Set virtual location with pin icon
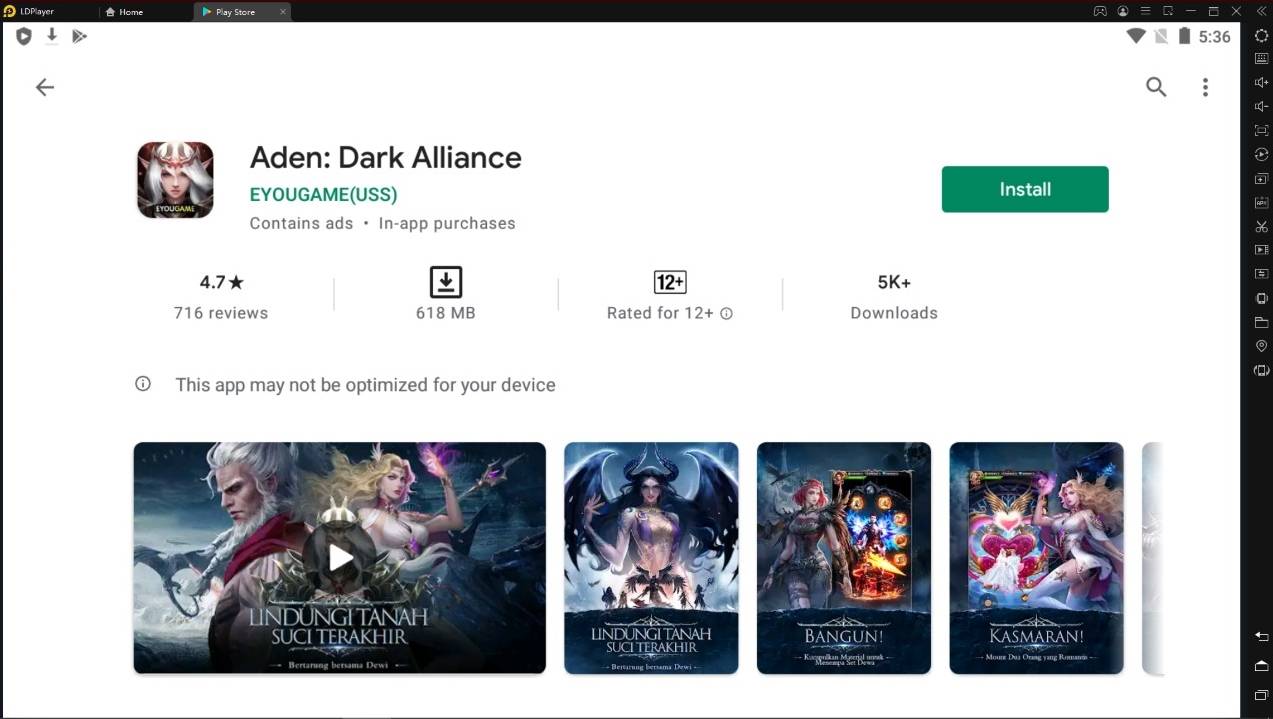The height and width of the screenshot is (719, 1273). 1261,346
